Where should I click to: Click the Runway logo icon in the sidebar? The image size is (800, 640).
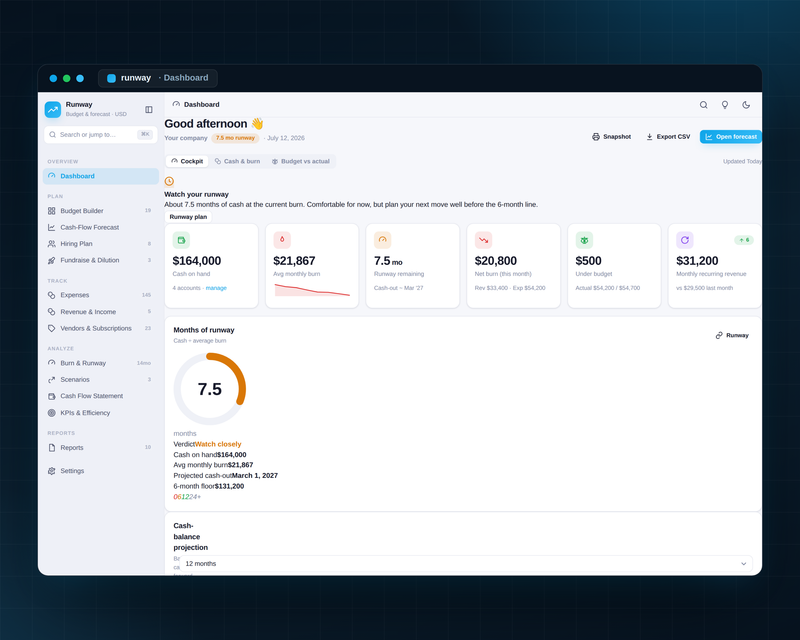point(53,109)
